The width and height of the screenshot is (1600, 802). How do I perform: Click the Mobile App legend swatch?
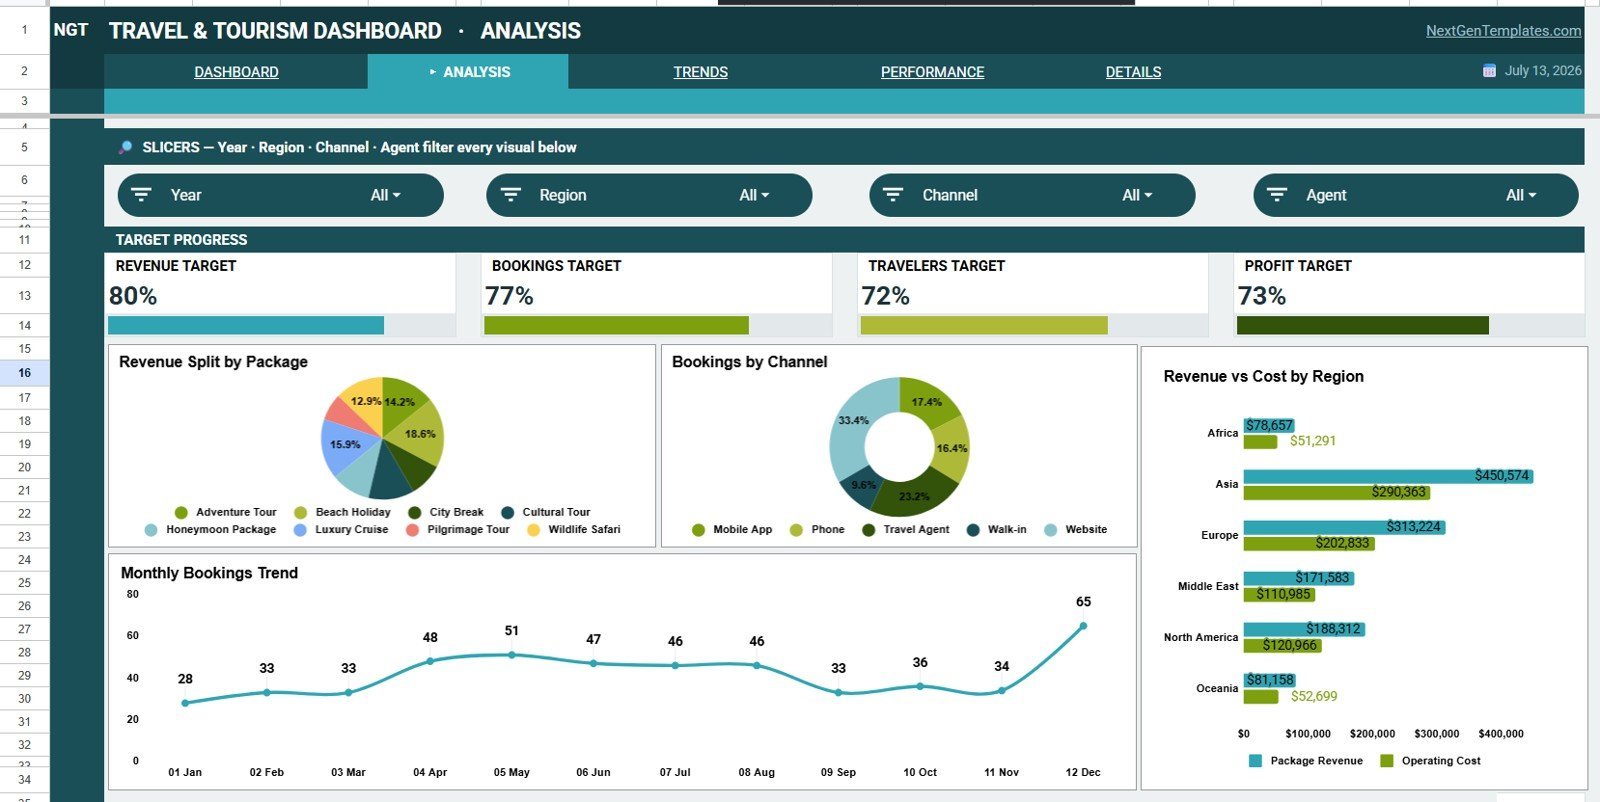(698, 530)
